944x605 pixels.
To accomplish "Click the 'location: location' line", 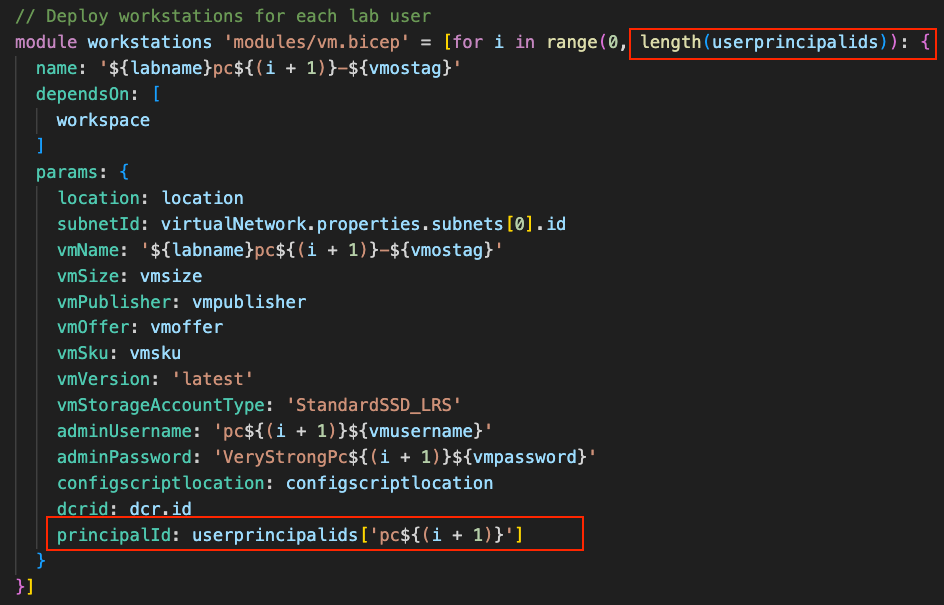I will (x=151, y=198).
